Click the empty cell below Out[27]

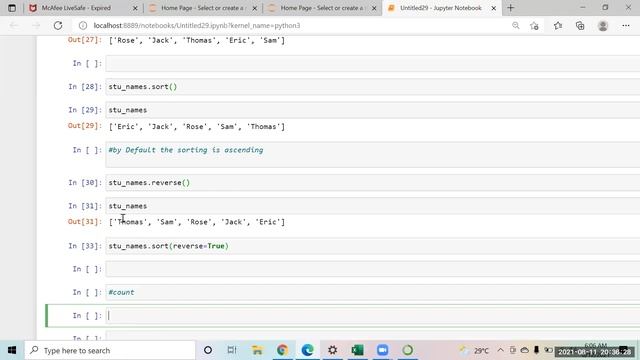tap(373, 63)
